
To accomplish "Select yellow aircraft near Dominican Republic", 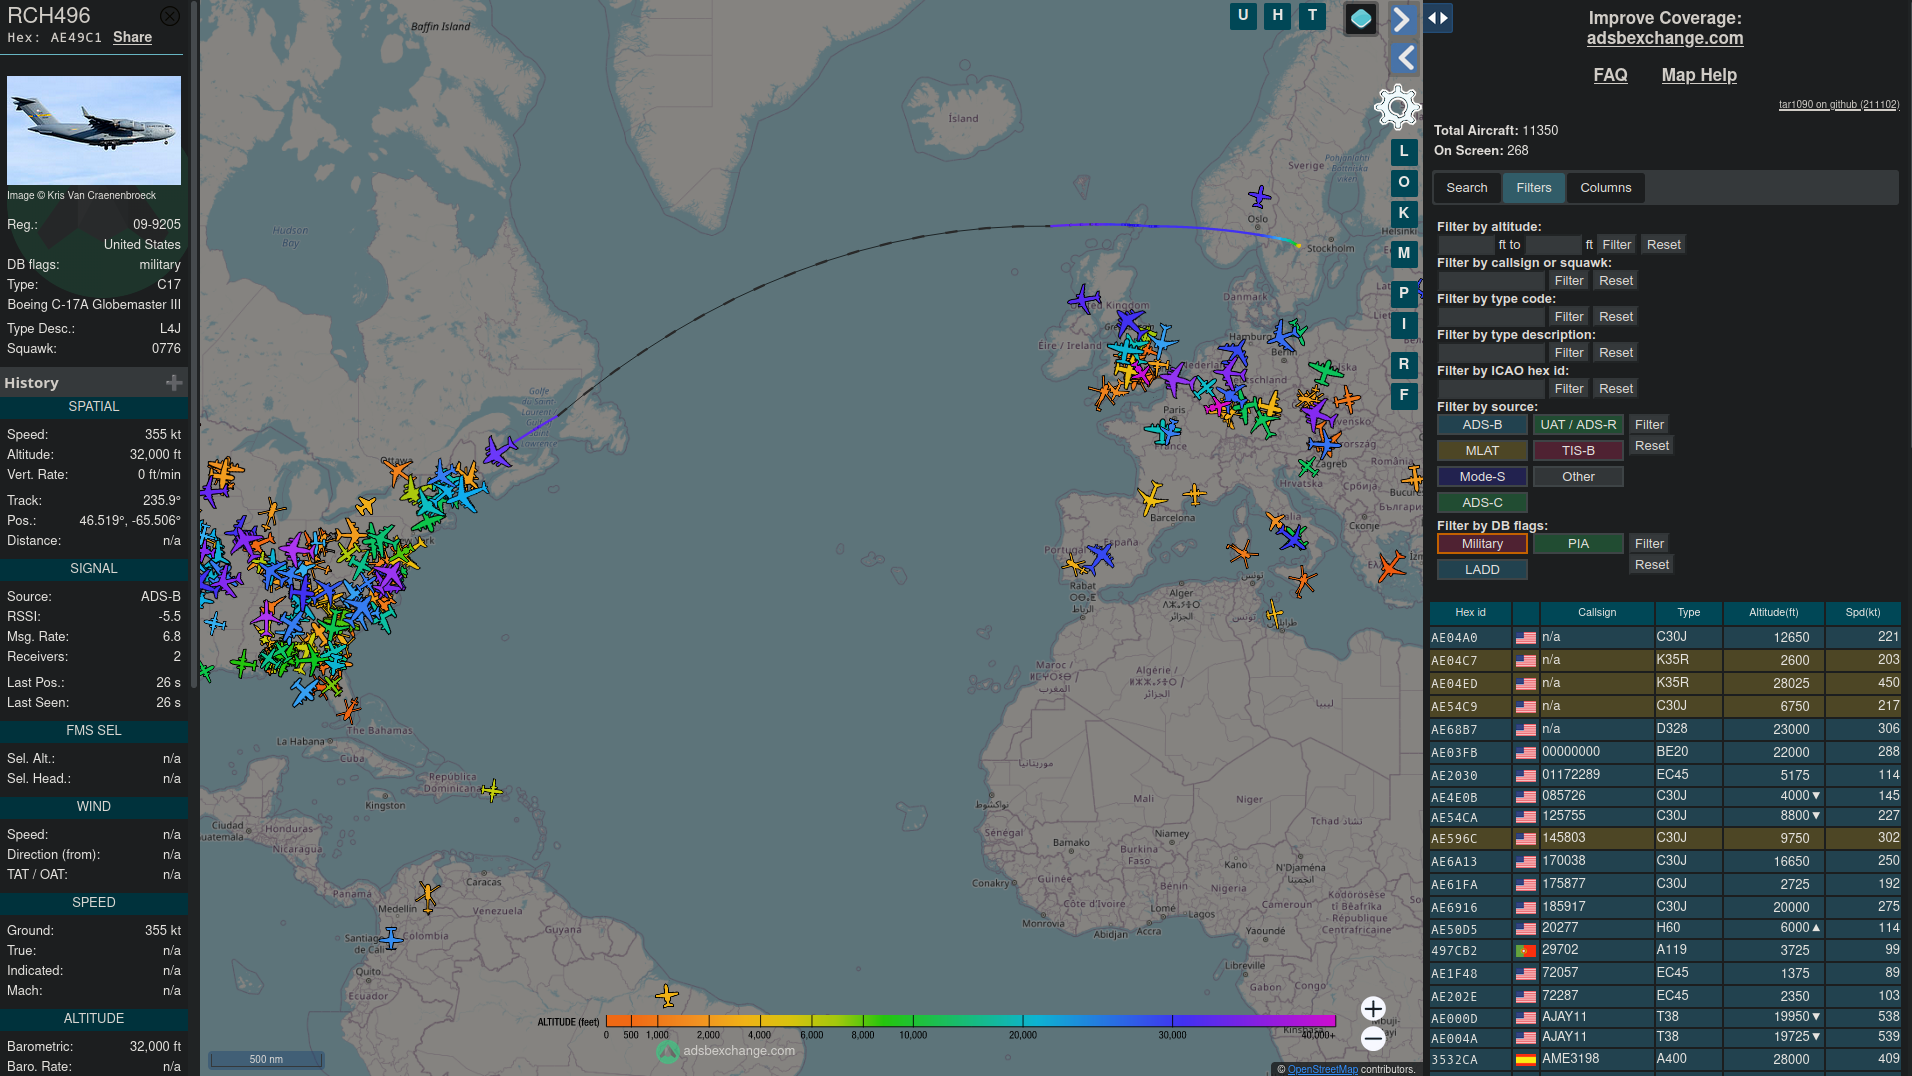I will click(491, 791).
